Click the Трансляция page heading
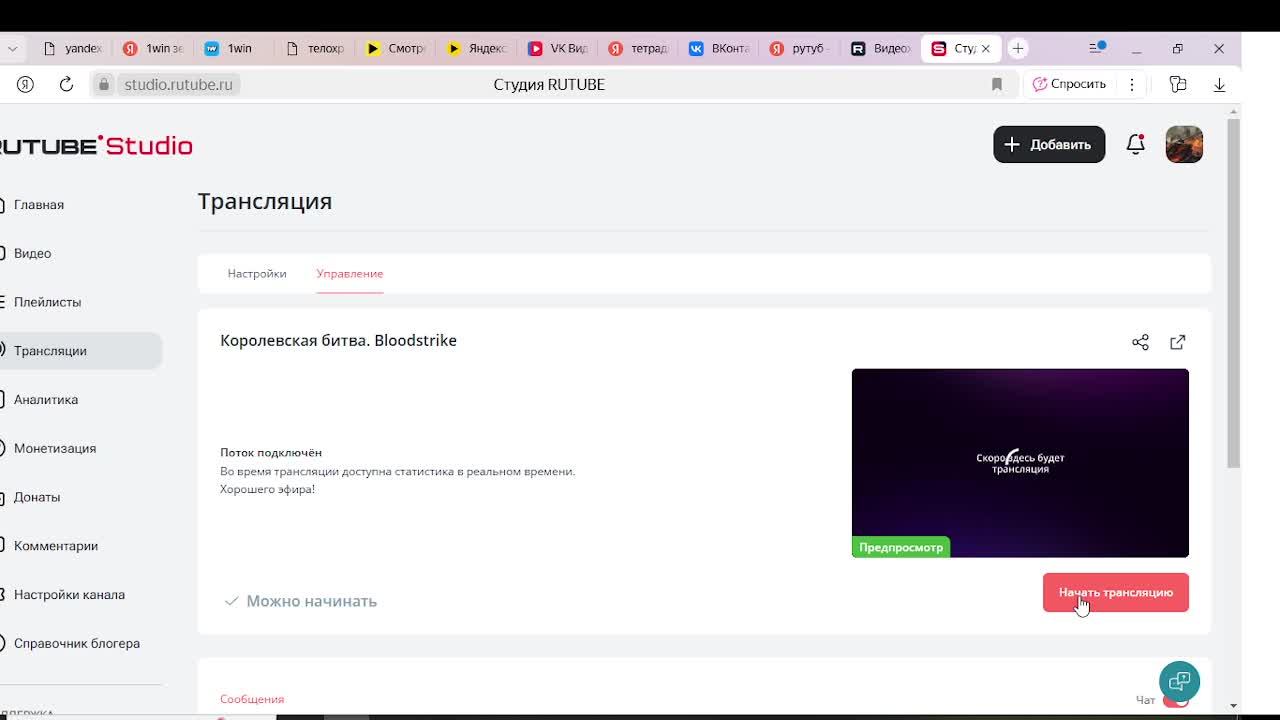Screen dimensions: 1280x720 [265, 201]
